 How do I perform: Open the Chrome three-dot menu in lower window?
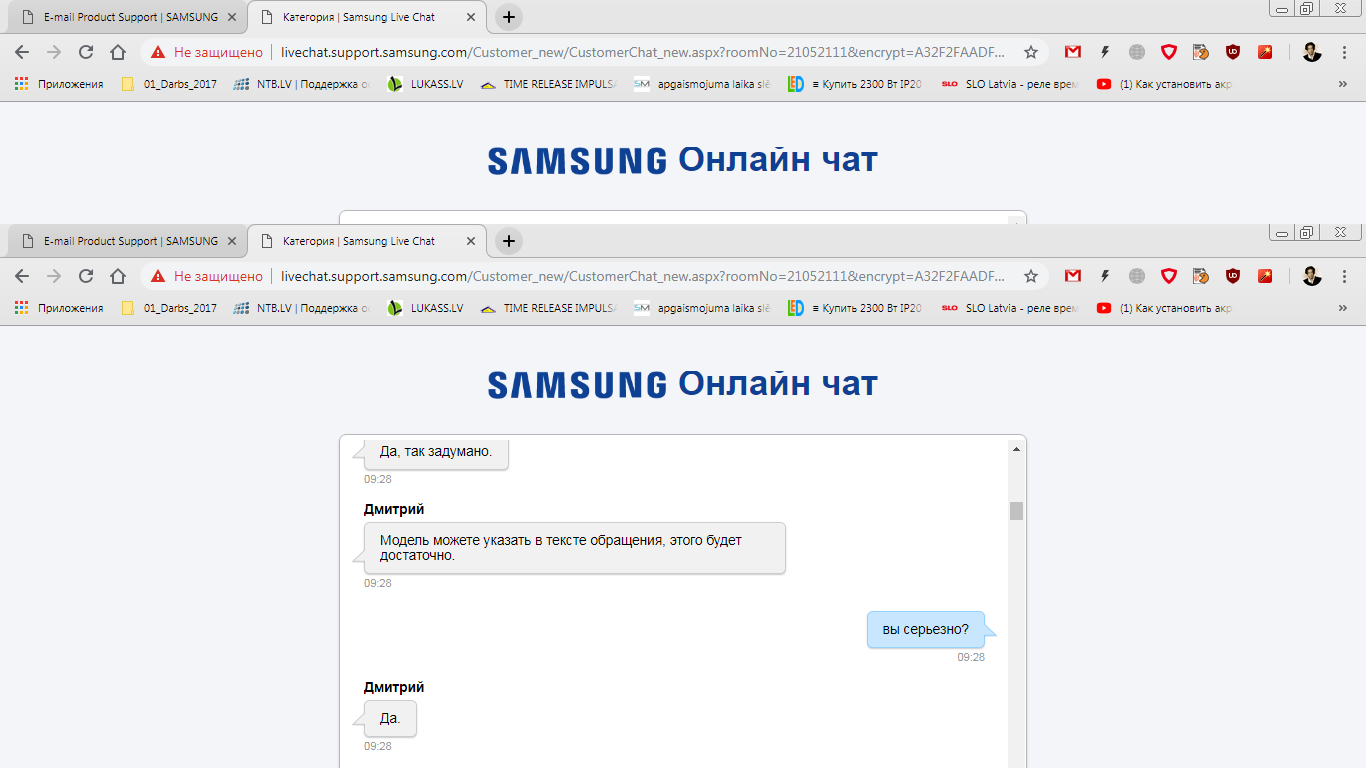tap(1343, 276)
